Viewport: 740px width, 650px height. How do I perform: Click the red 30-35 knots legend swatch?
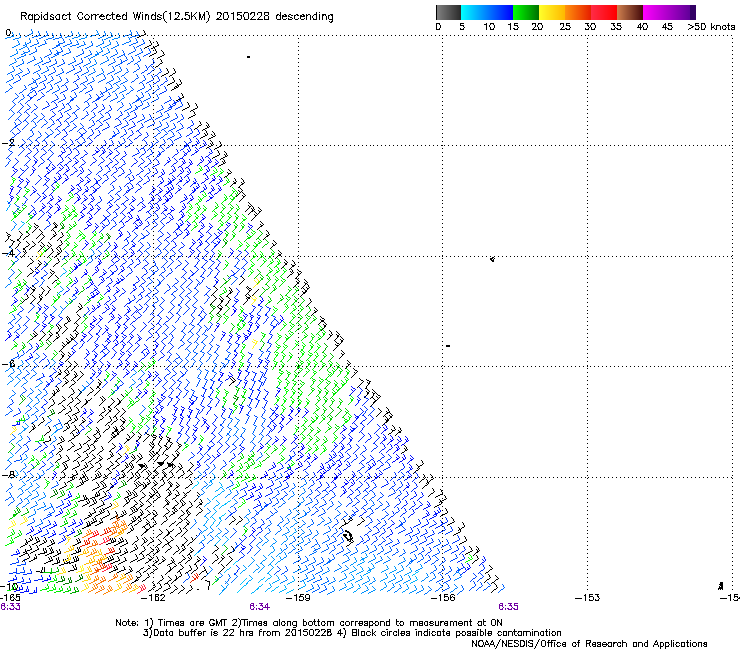coord(604,12)
